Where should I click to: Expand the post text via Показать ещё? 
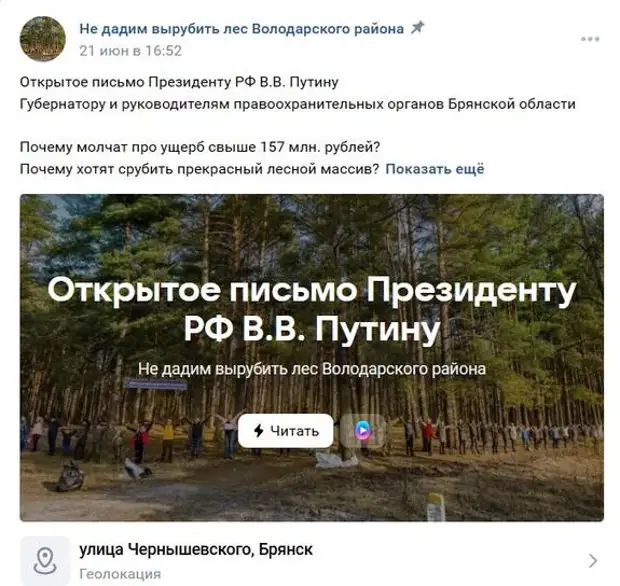[x=435, y=169]
